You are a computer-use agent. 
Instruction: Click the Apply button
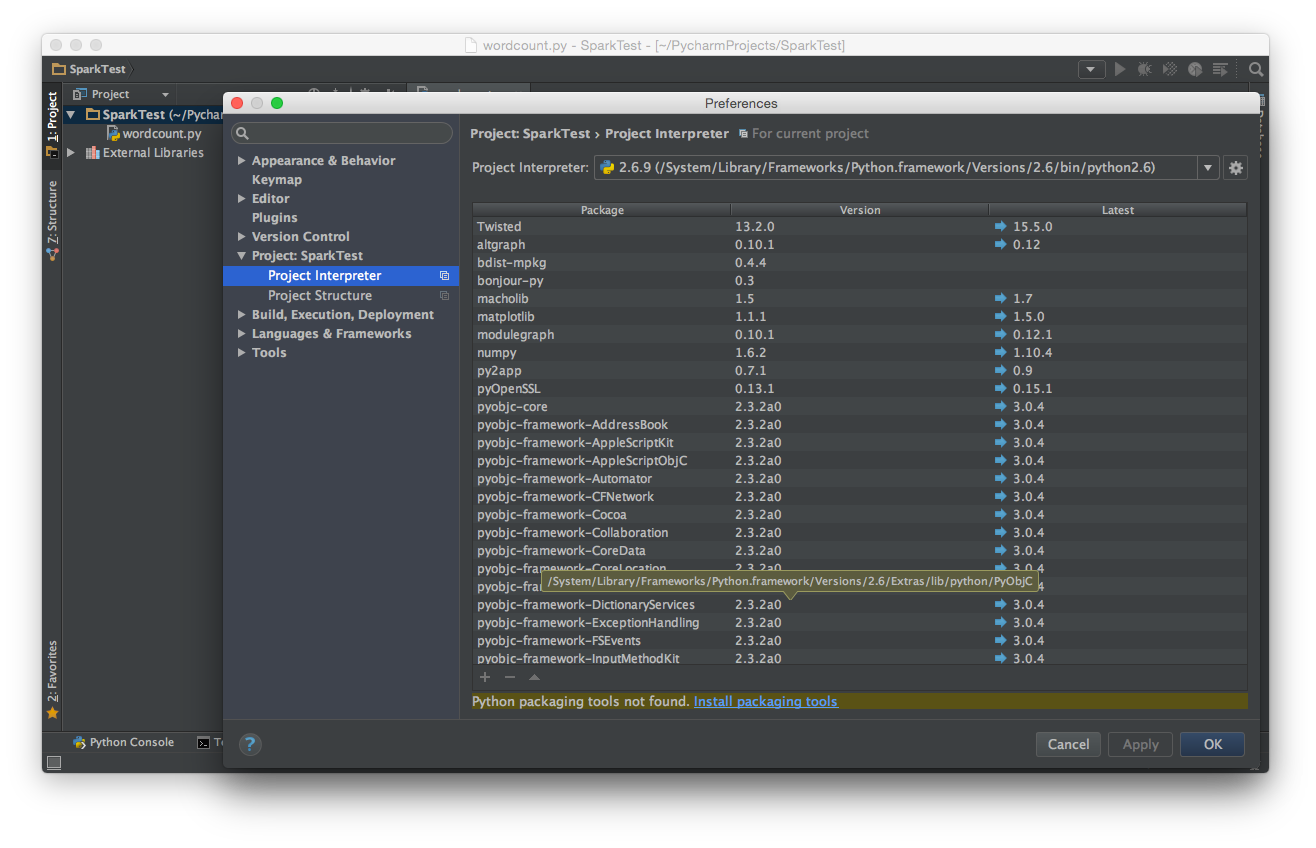1140,744
